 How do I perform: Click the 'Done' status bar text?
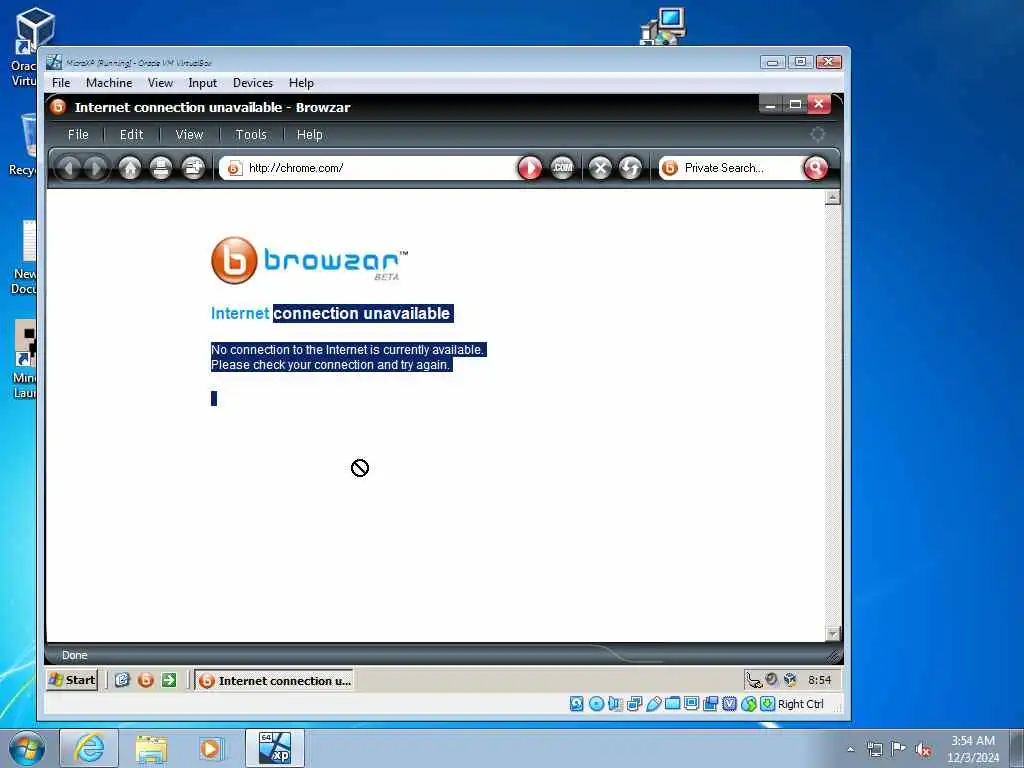74,655
